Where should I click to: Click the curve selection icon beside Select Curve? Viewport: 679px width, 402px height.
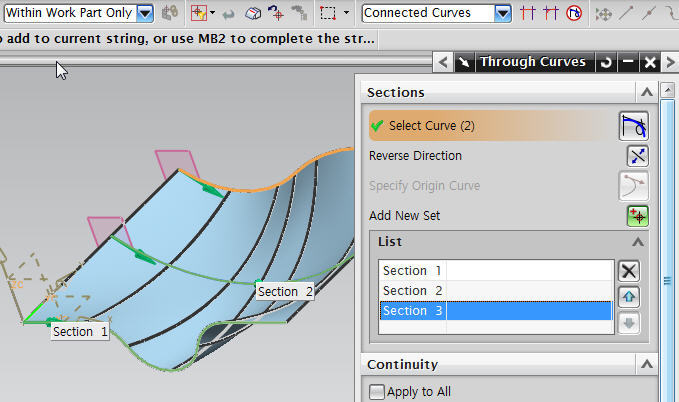coord(634,126)
